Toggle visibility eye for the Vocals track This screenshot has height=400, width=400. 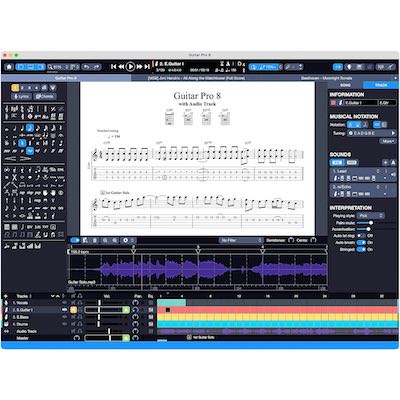click(64, 303)
